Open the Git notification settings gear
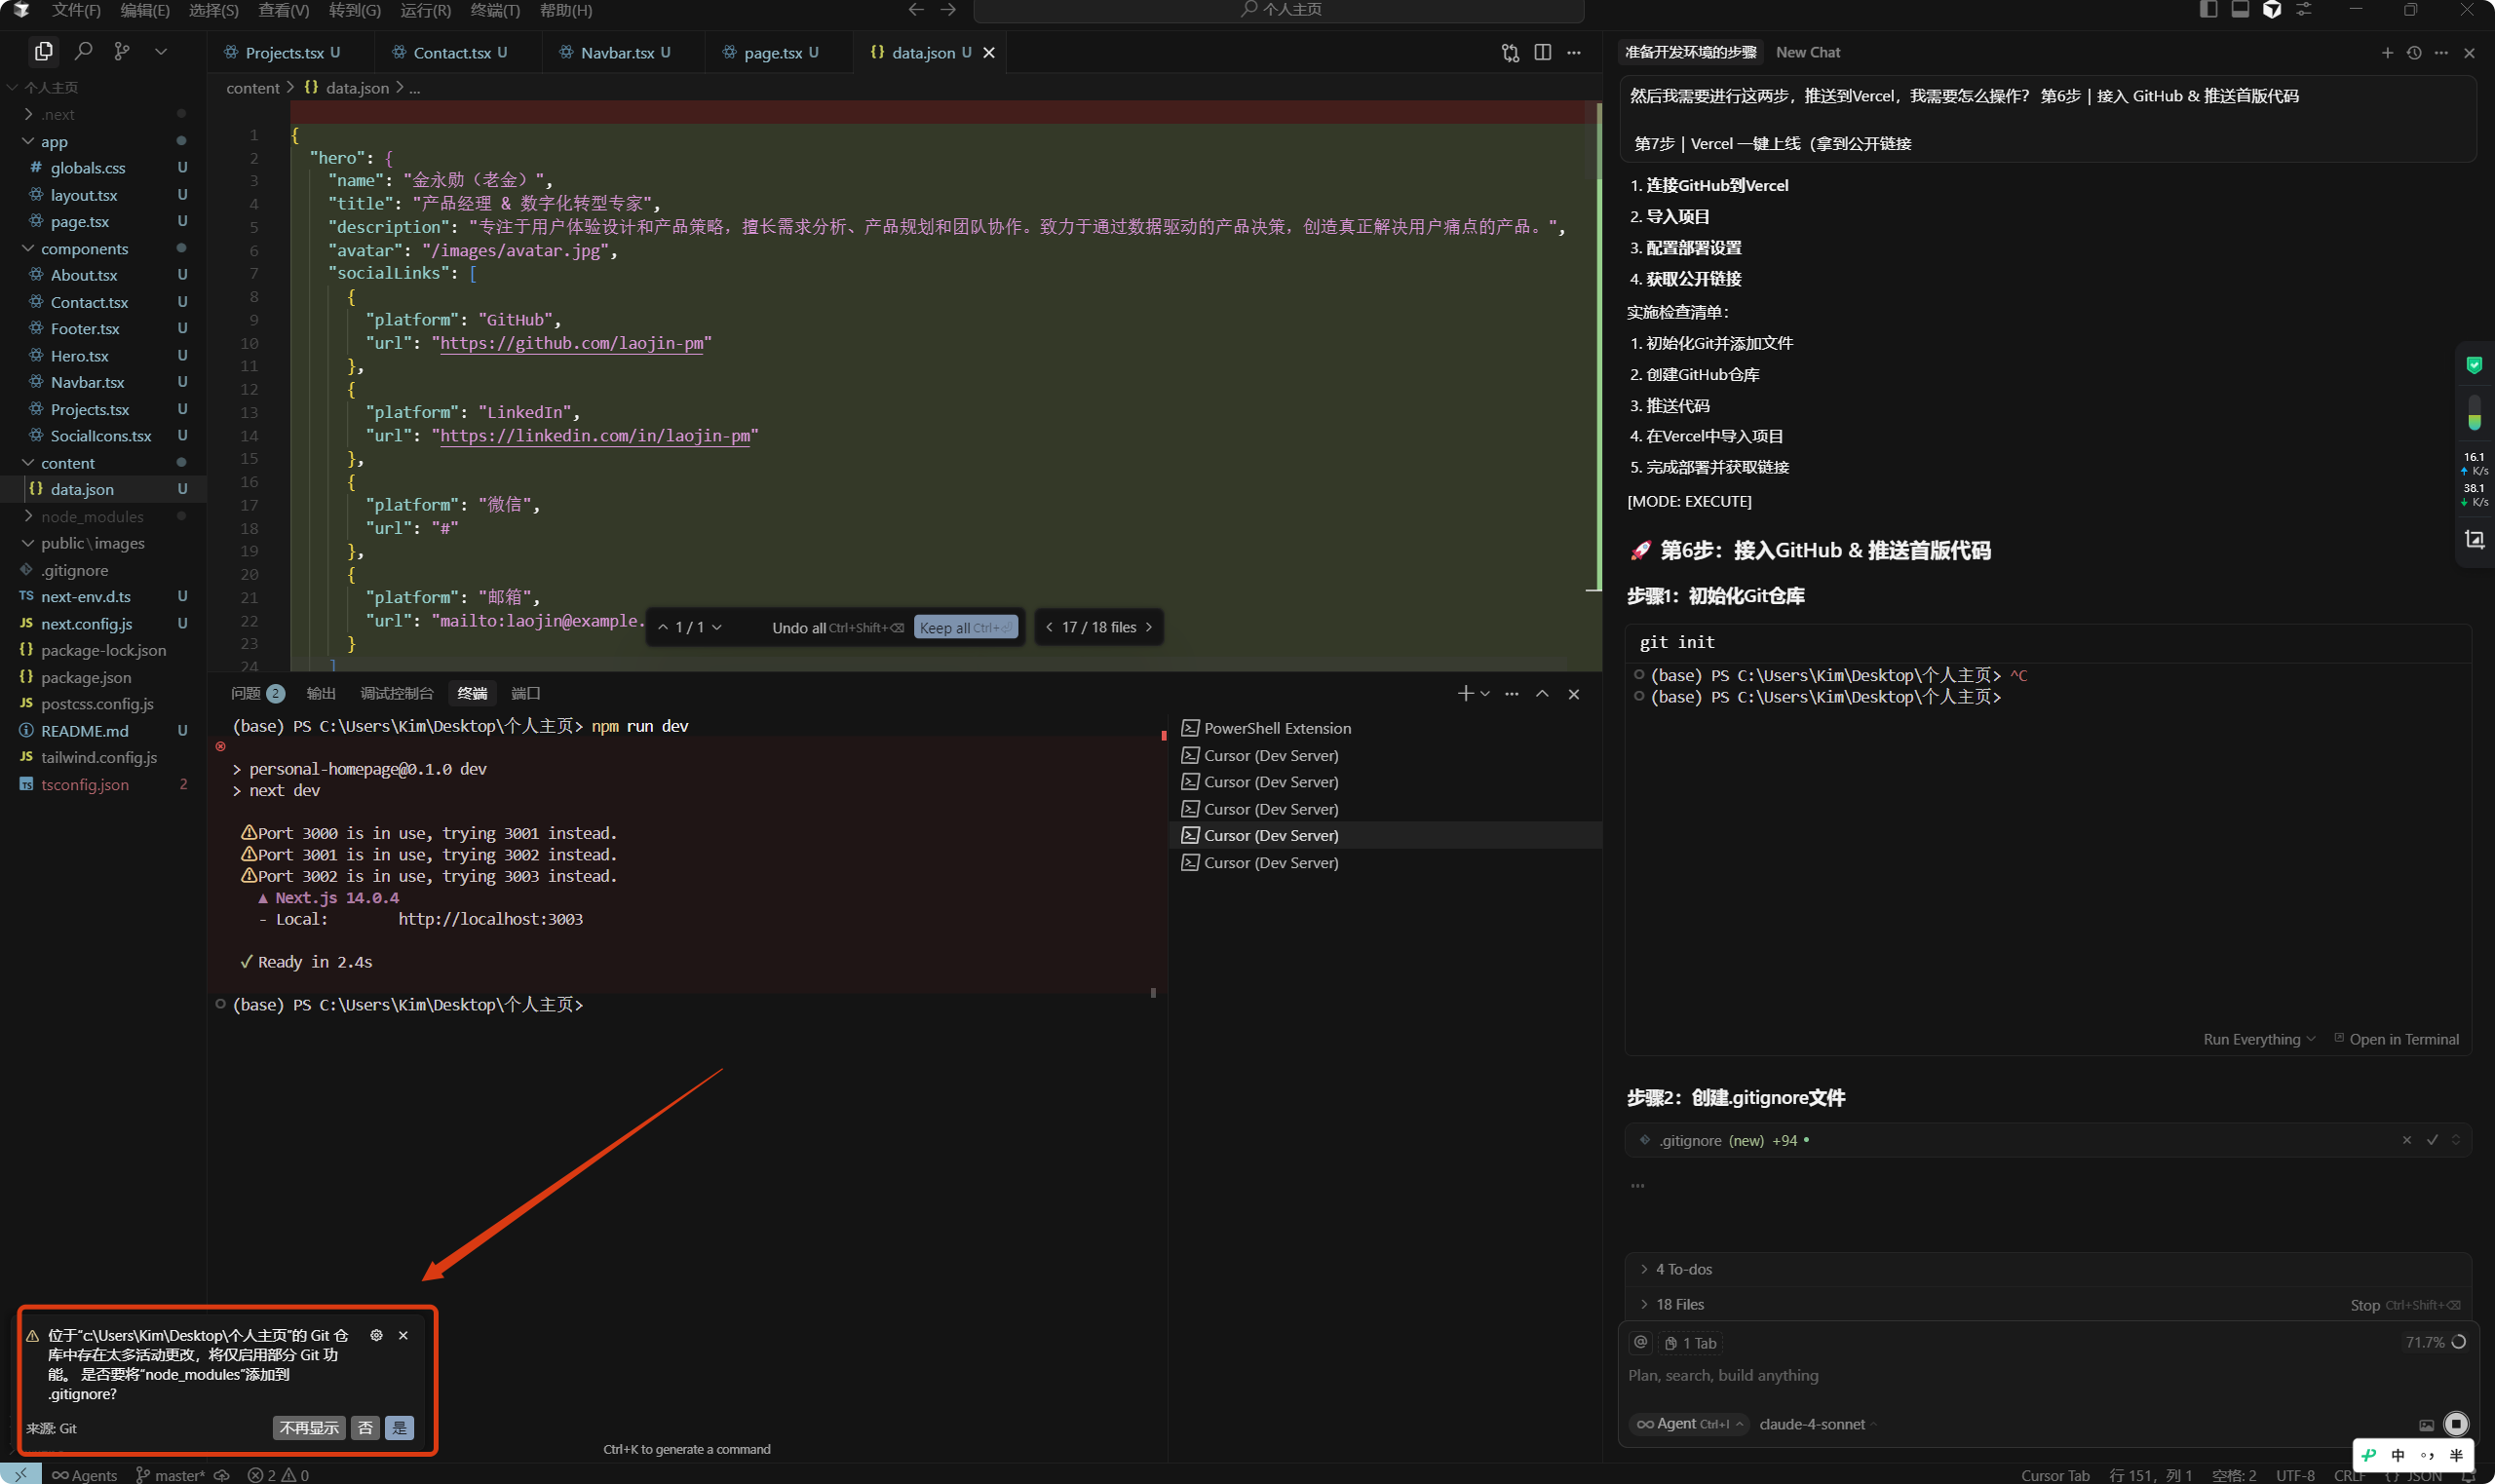Viewport: 2495px width, 1484px height. pyautogui.click(x=376, y=1335)
